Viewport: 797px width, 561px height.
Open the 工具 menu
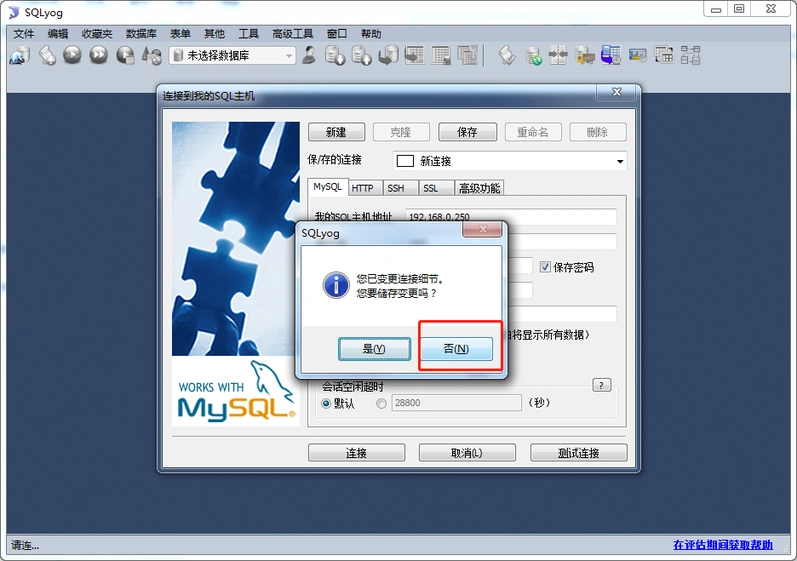248,34
